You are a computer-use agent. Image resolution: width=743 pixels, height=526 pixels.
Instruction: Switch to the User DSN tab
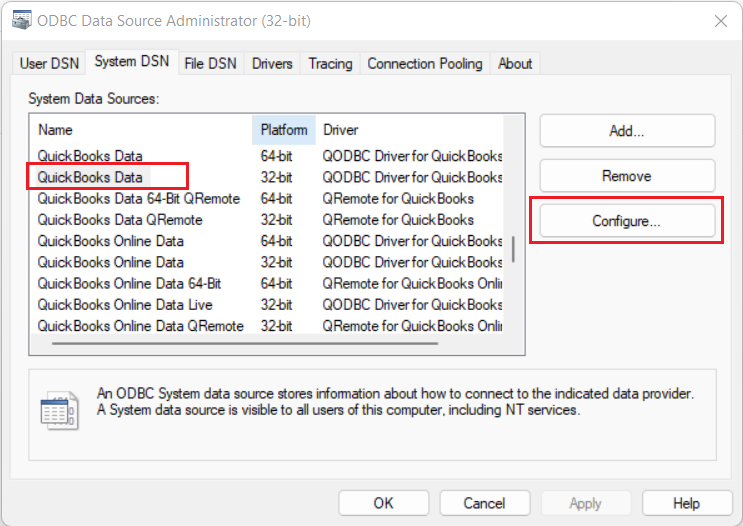pyautogui.click(x=48, y=63)
